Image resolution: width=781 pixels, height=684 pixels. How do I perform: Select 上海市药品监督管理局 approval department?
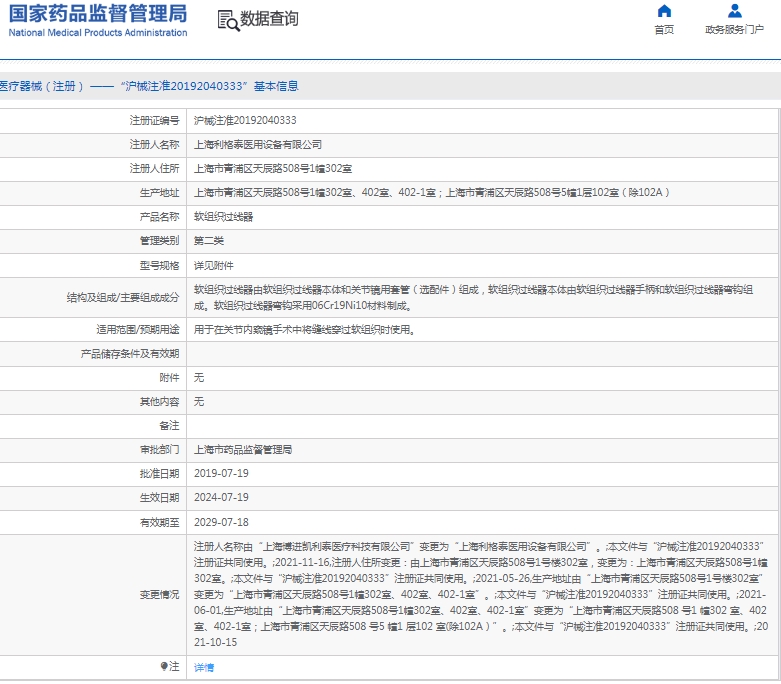coord(243,450)
